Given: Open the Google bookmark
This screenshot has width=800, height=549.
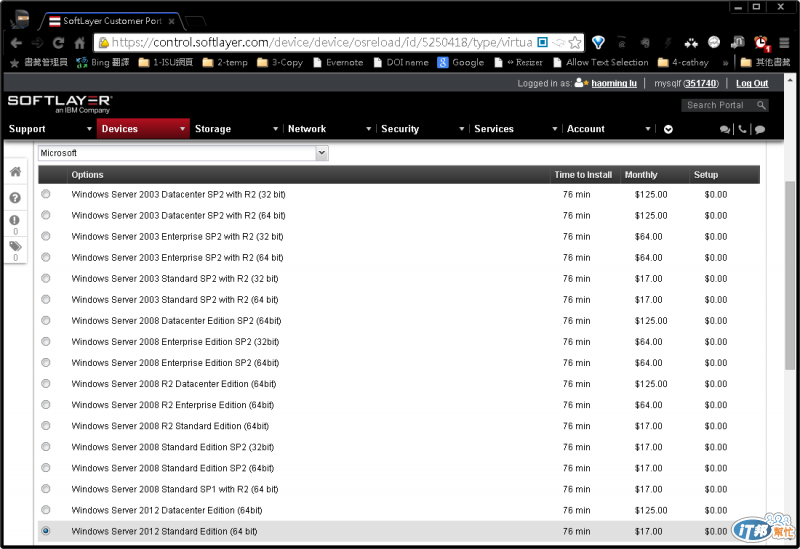Looking at the screenshot, I should pos(461,62).
